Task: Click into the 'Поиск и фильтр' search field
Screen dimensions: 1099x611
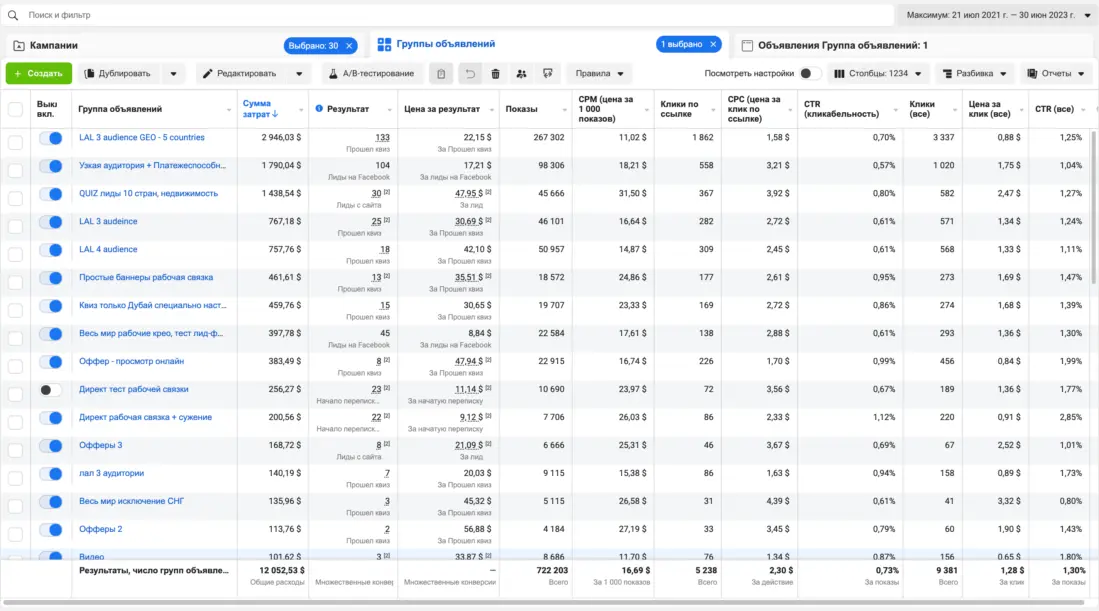Action: pyautogui.click(x=449, y=15)
